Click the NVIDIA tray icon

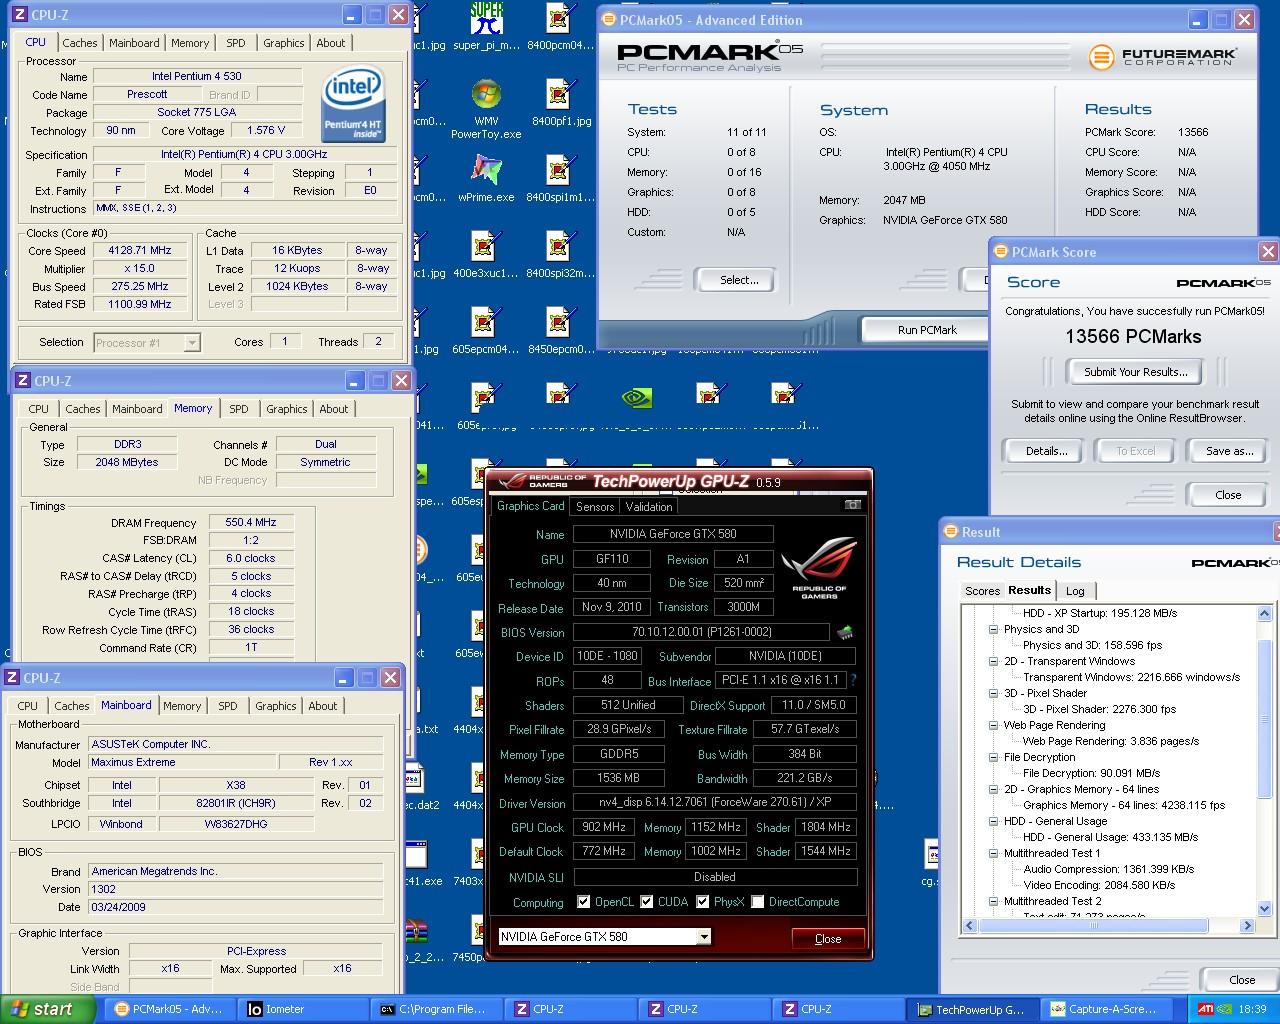coord(1225,1009)
